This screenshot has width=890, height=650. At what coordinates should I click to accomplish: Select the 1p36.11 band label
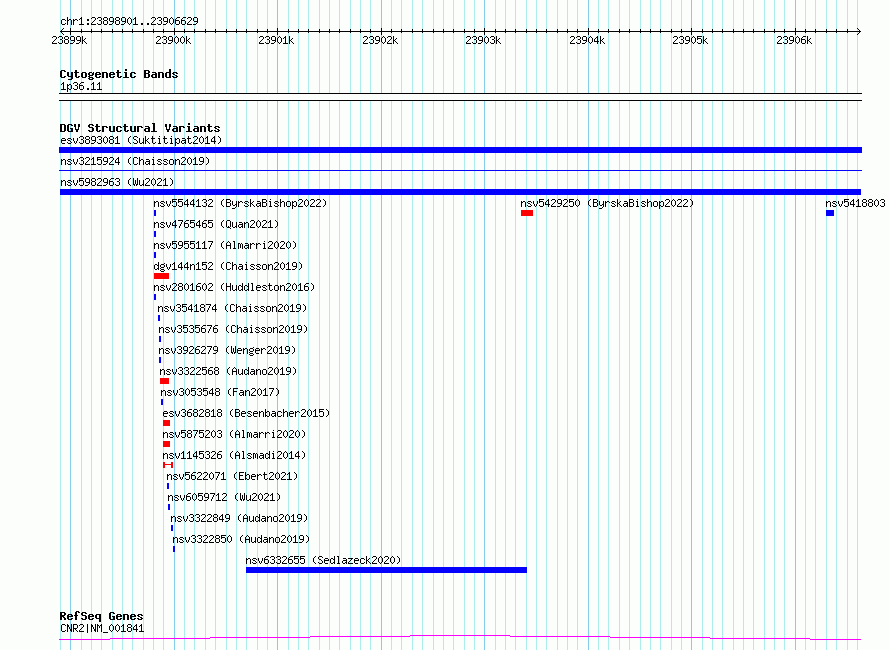pos(81,86)
